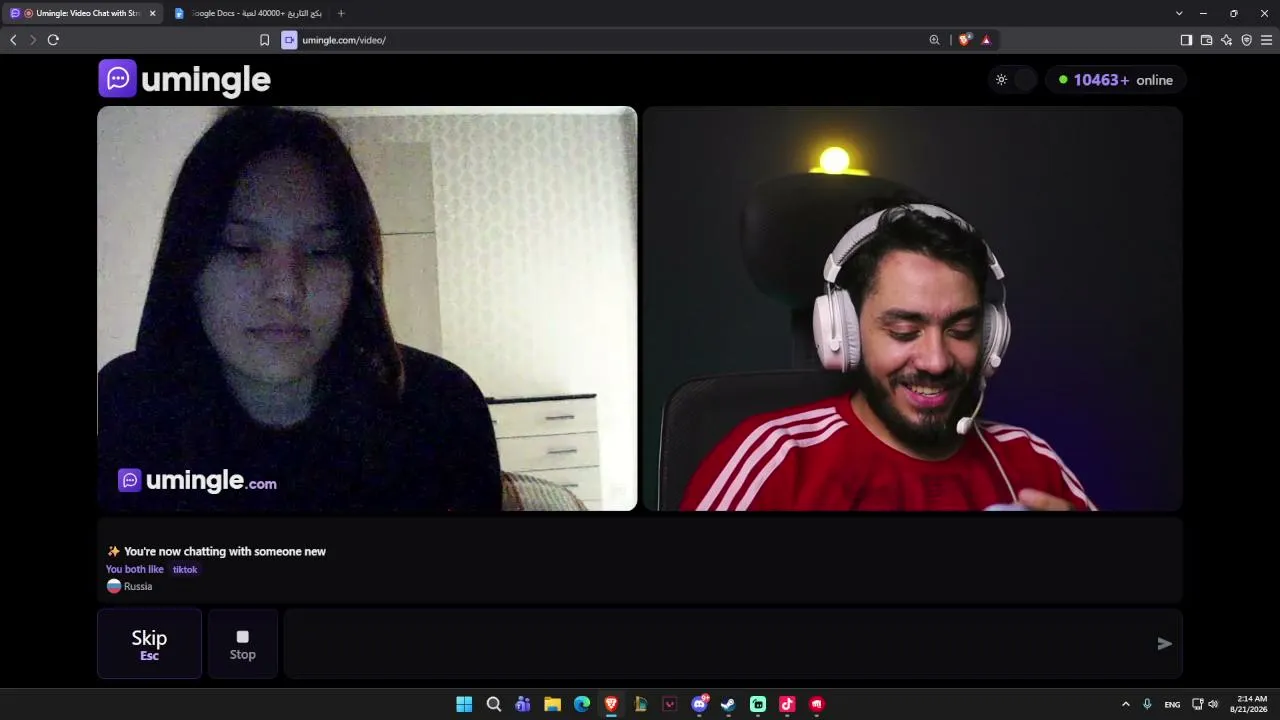
Task: Switch to the Google Docs tab
Action: tap(250, 13)
